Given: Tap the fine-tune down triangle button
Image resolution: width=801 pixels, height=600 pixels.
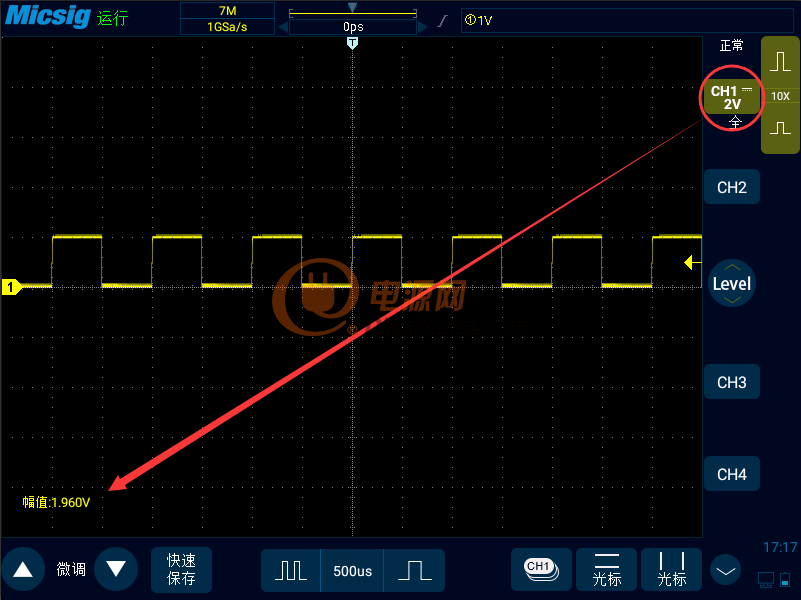Looking at the screenshot, I should coord(116,569).
